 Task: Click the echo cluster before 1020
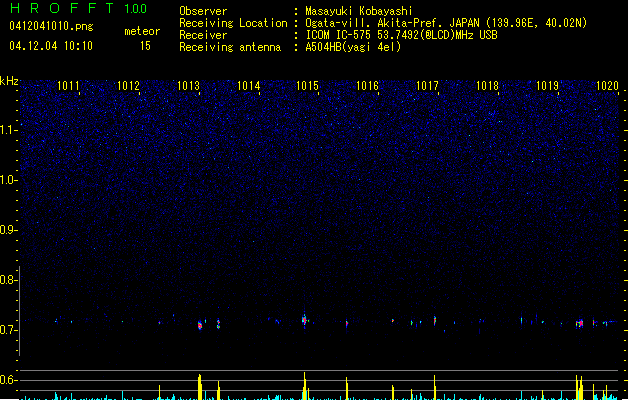(x=580, y=323)
